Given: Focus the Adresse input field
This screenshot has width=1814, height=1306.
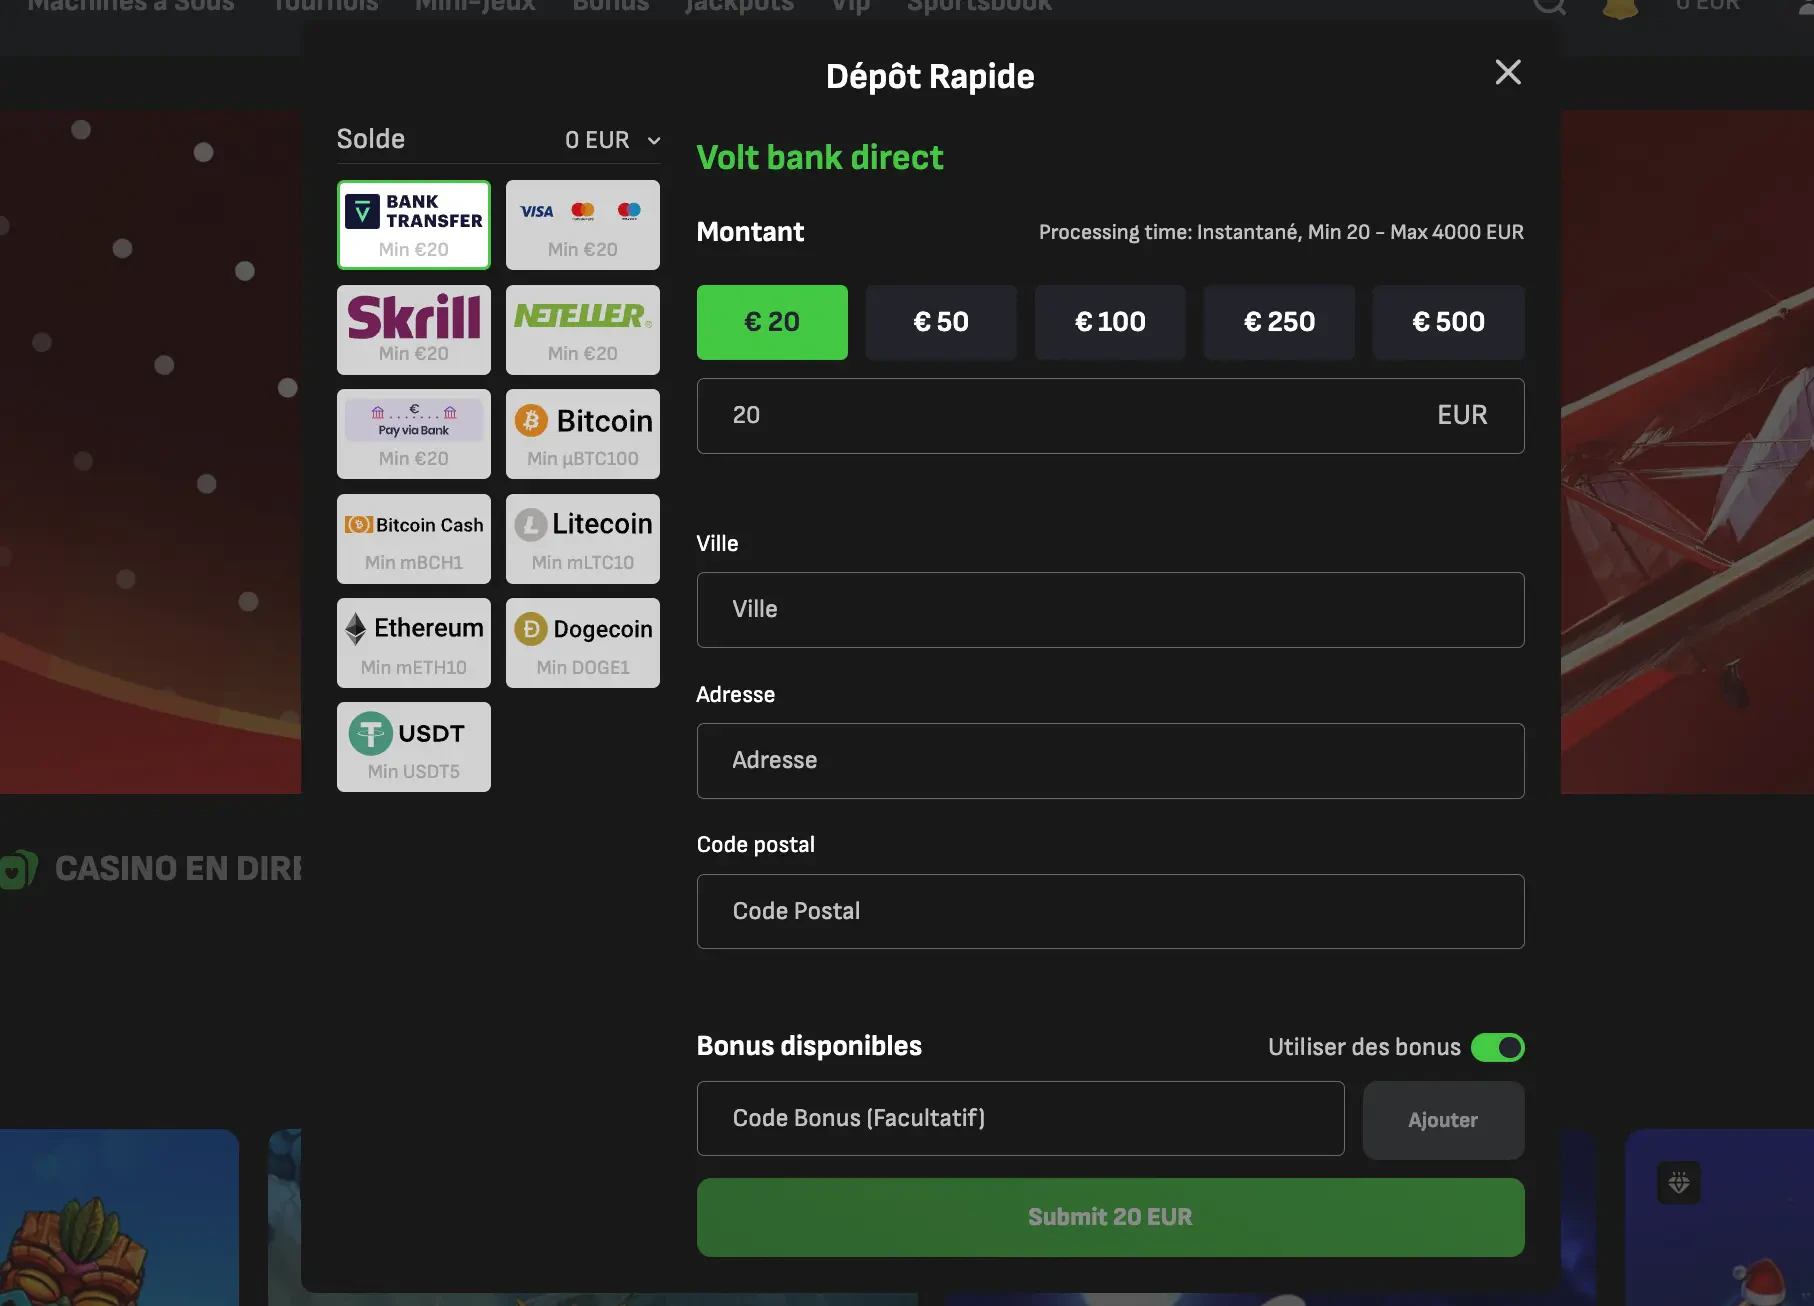Looking at the screenshot, I should click(1110, 761).
